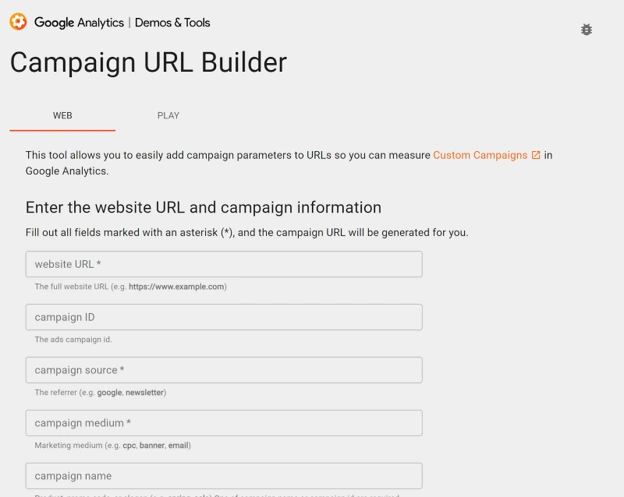Switch to the WEB tab
The width and height of the screenshot is (624, 497).
click(62, 116)
